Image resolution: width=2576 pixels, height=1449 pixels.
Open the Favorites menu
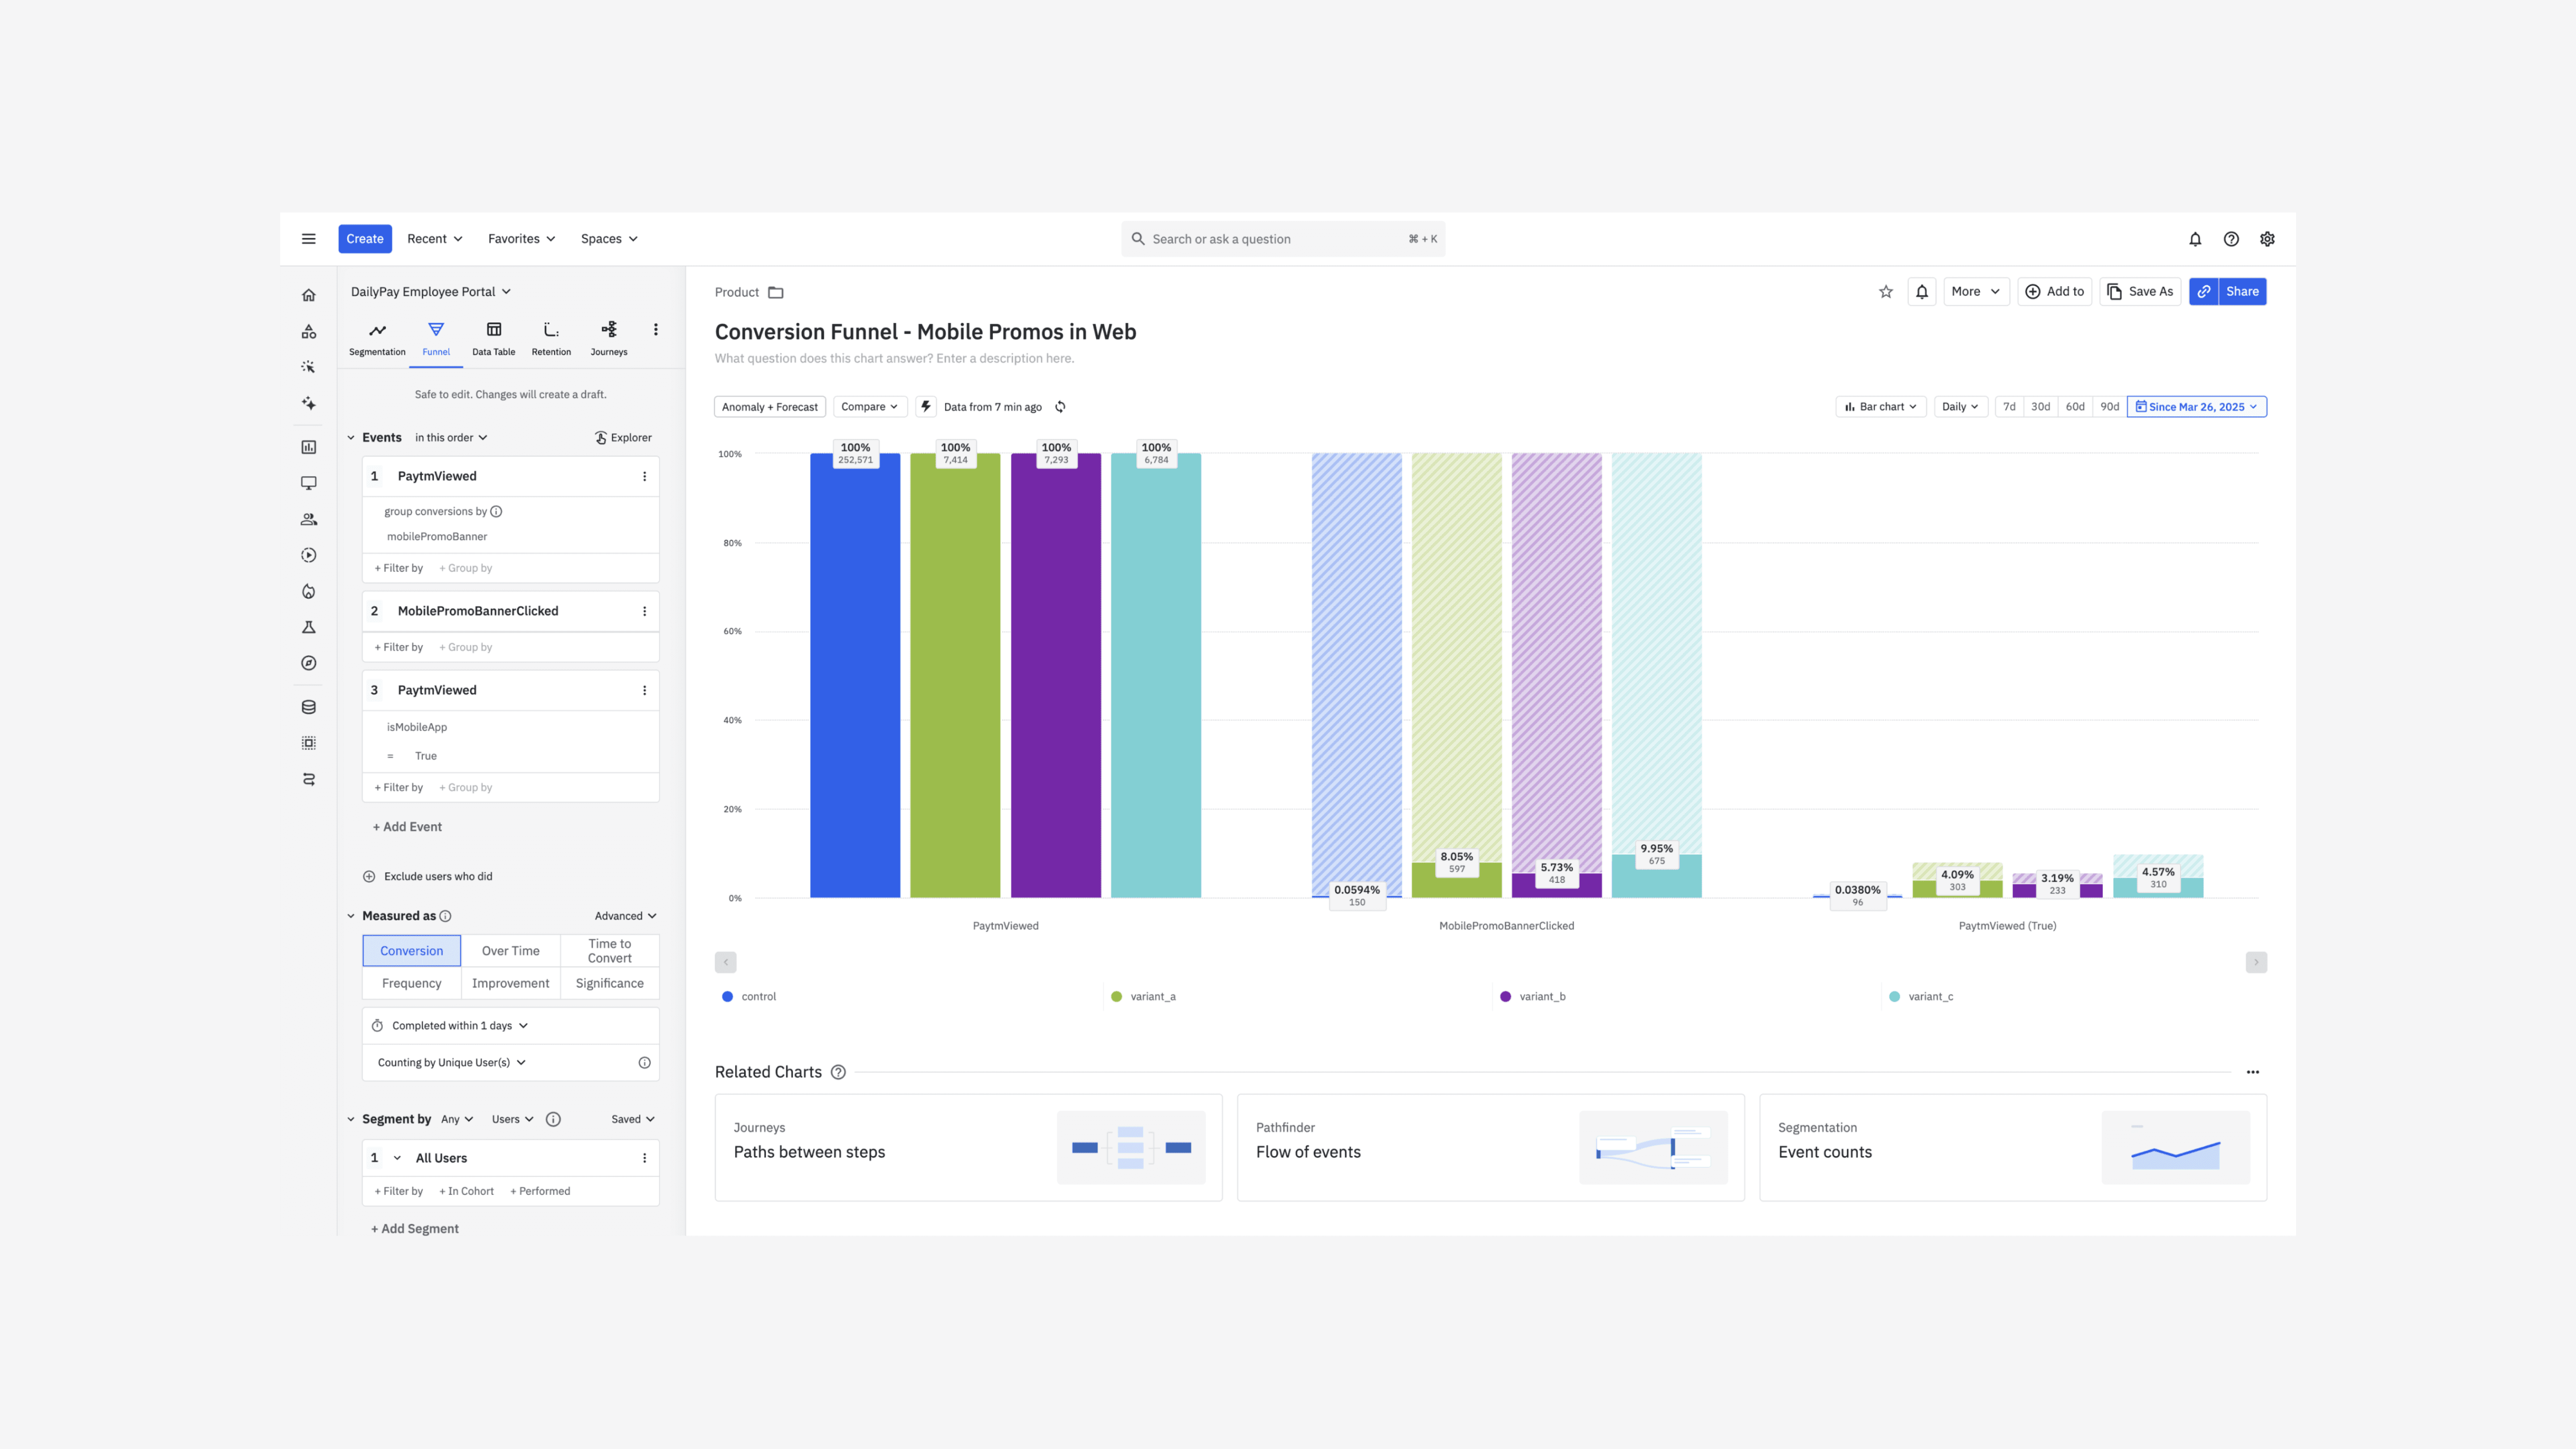[x=521, y=239]
